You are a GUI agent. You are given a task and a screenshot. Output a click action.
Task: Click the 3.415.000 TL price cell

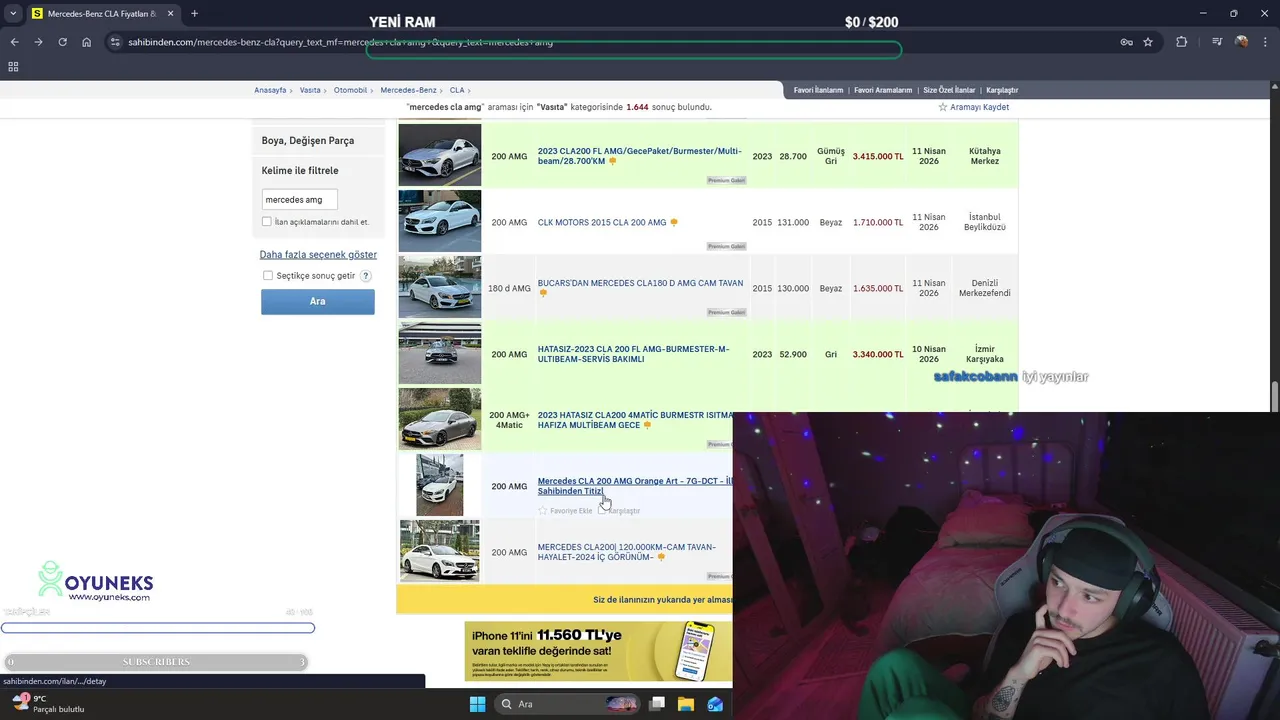(878, 156)
